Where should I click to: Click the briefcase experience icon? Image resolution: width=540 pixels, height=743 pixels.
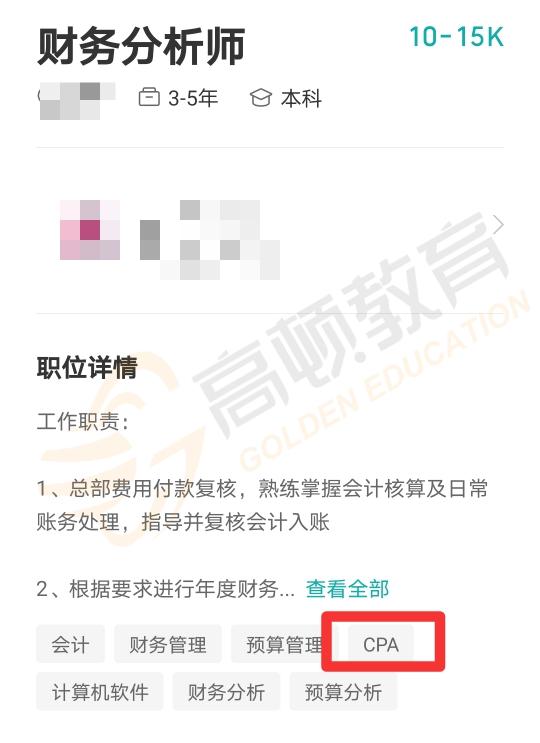click(149, 97)
